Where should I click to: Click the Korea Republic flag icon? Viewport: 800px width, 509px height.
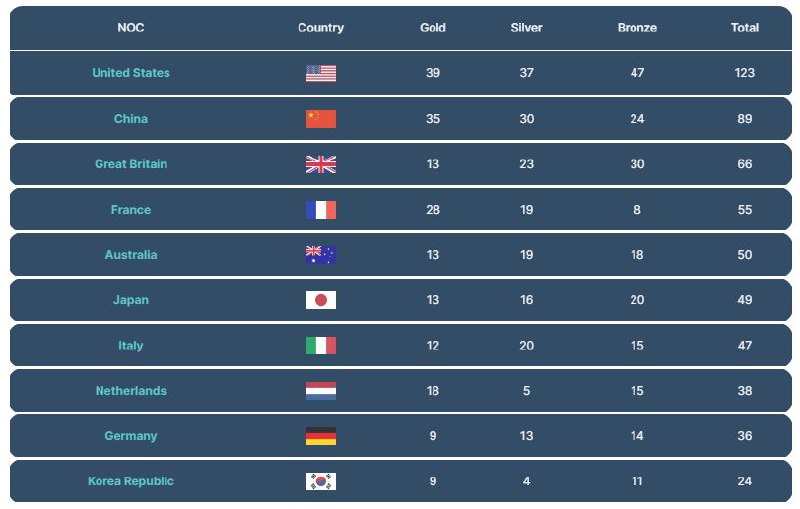(321, 481)
